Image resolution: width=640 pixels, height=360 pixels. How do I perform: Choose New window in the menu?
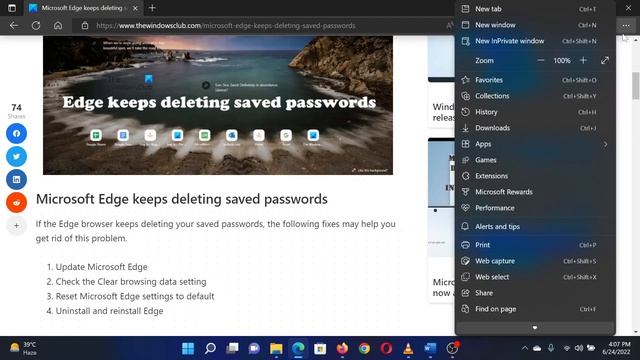coord(535,25)
